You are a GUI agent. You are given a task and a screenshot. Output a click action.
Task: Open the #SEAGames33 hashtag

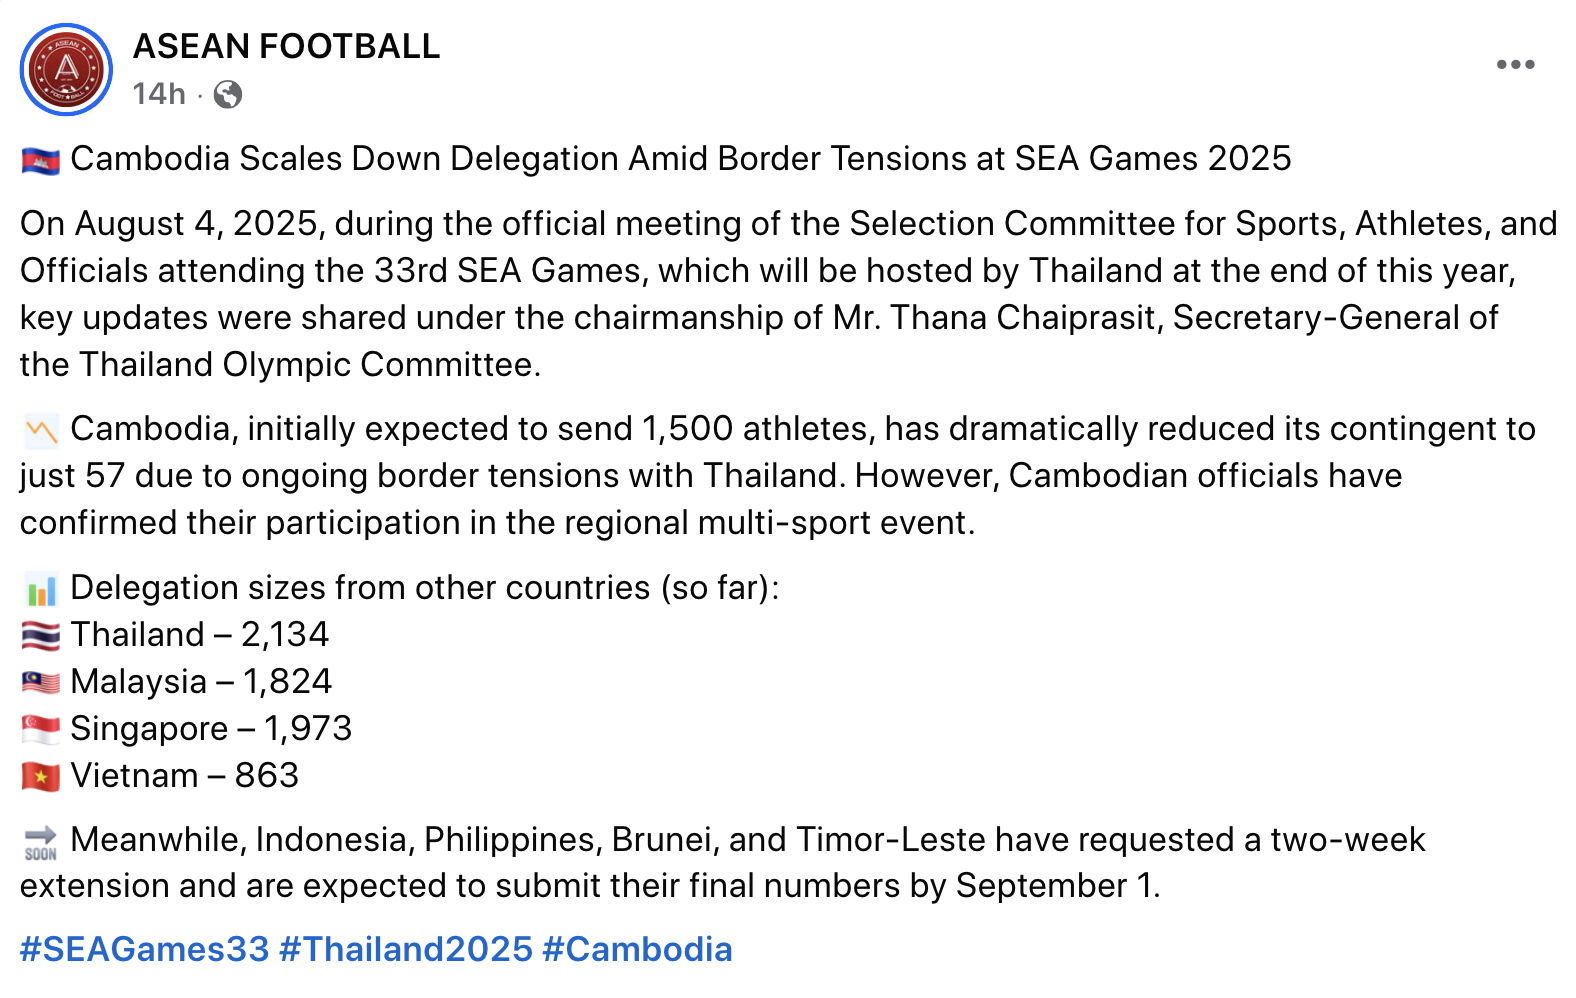point(145,949)
